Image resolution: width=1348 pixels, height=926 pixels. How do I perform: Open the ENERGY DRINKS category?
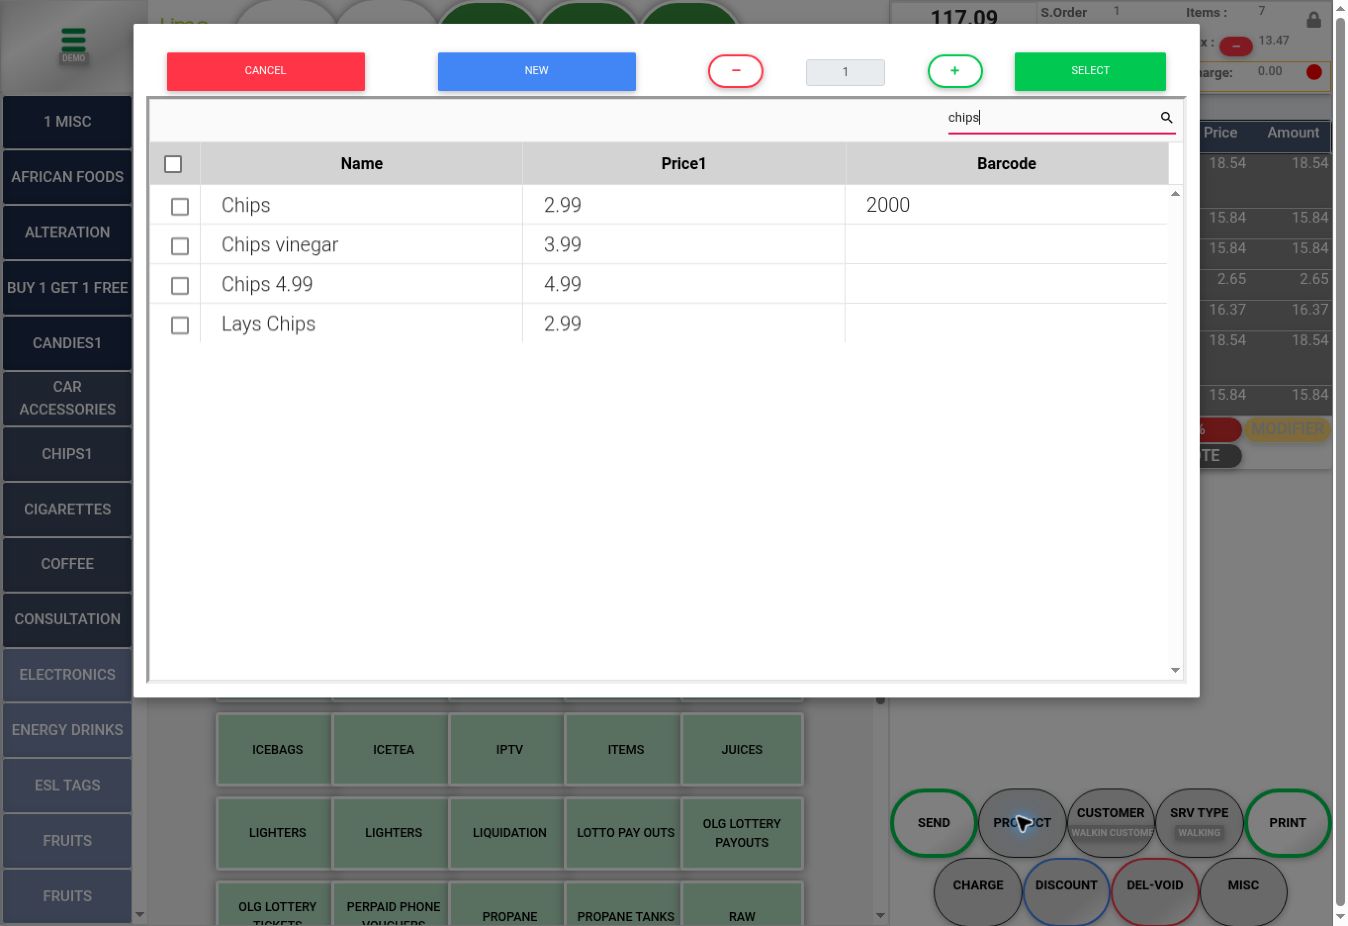pos(67,730)
